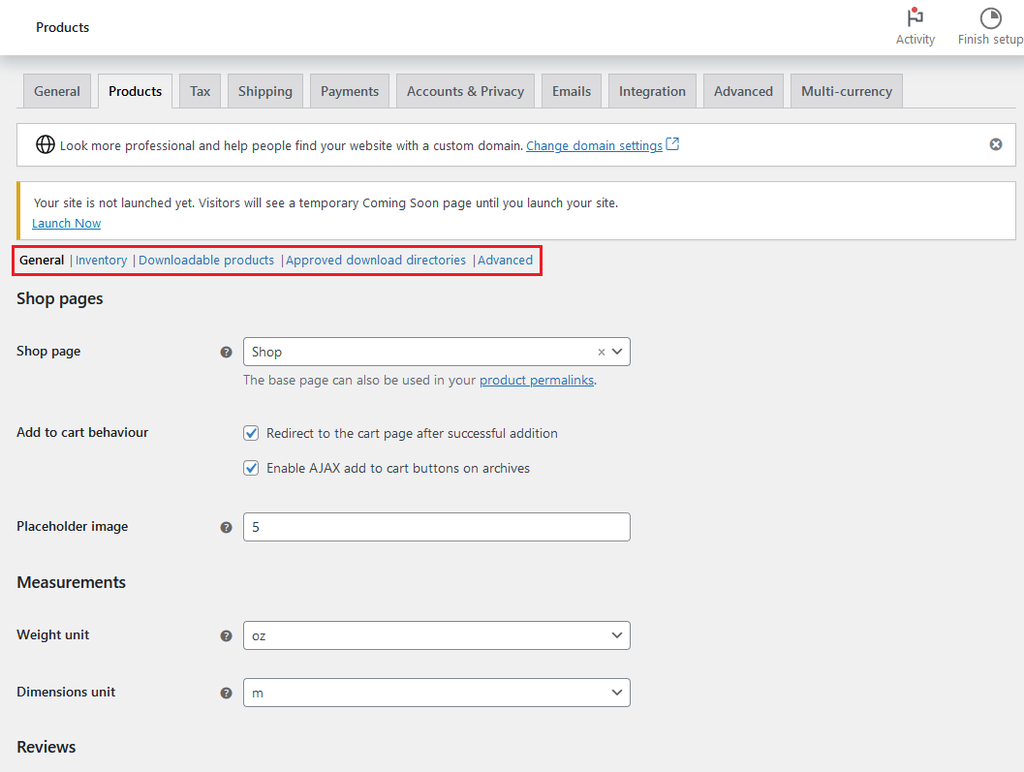Click help icon beside Placeholder image
This screenshot has width=1024, height=772.
point(226,527)
